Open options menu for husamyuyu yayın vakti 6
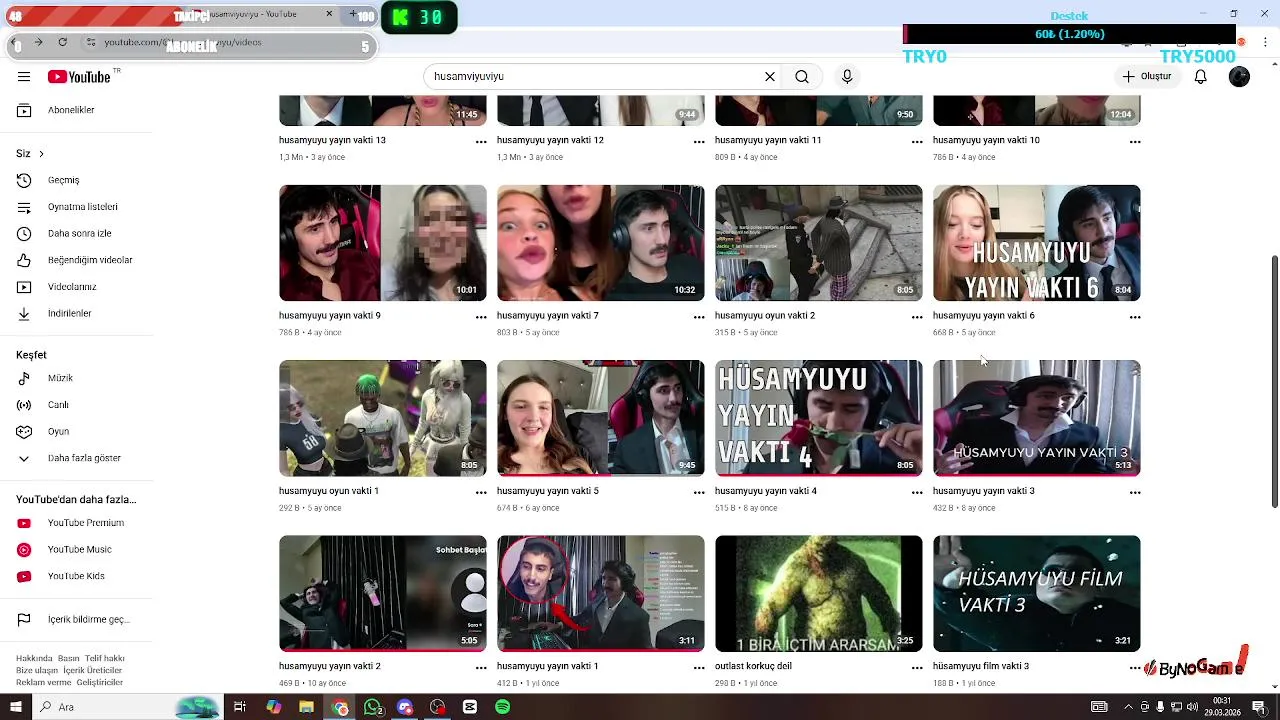Image resolution: width=1280 pixels, height=720 pixels. (x=1135, y=317)
